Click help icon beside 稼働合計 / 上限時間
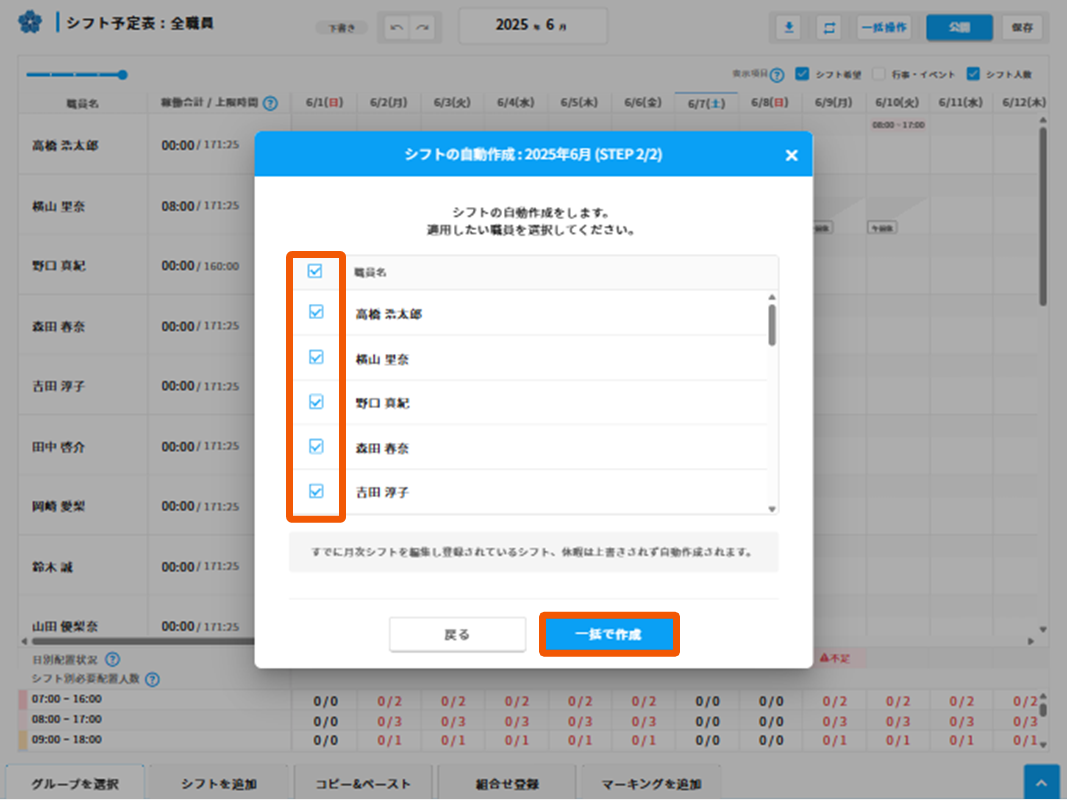The width and height of the screenshot is (1067, 800). (x=270, y=103)
